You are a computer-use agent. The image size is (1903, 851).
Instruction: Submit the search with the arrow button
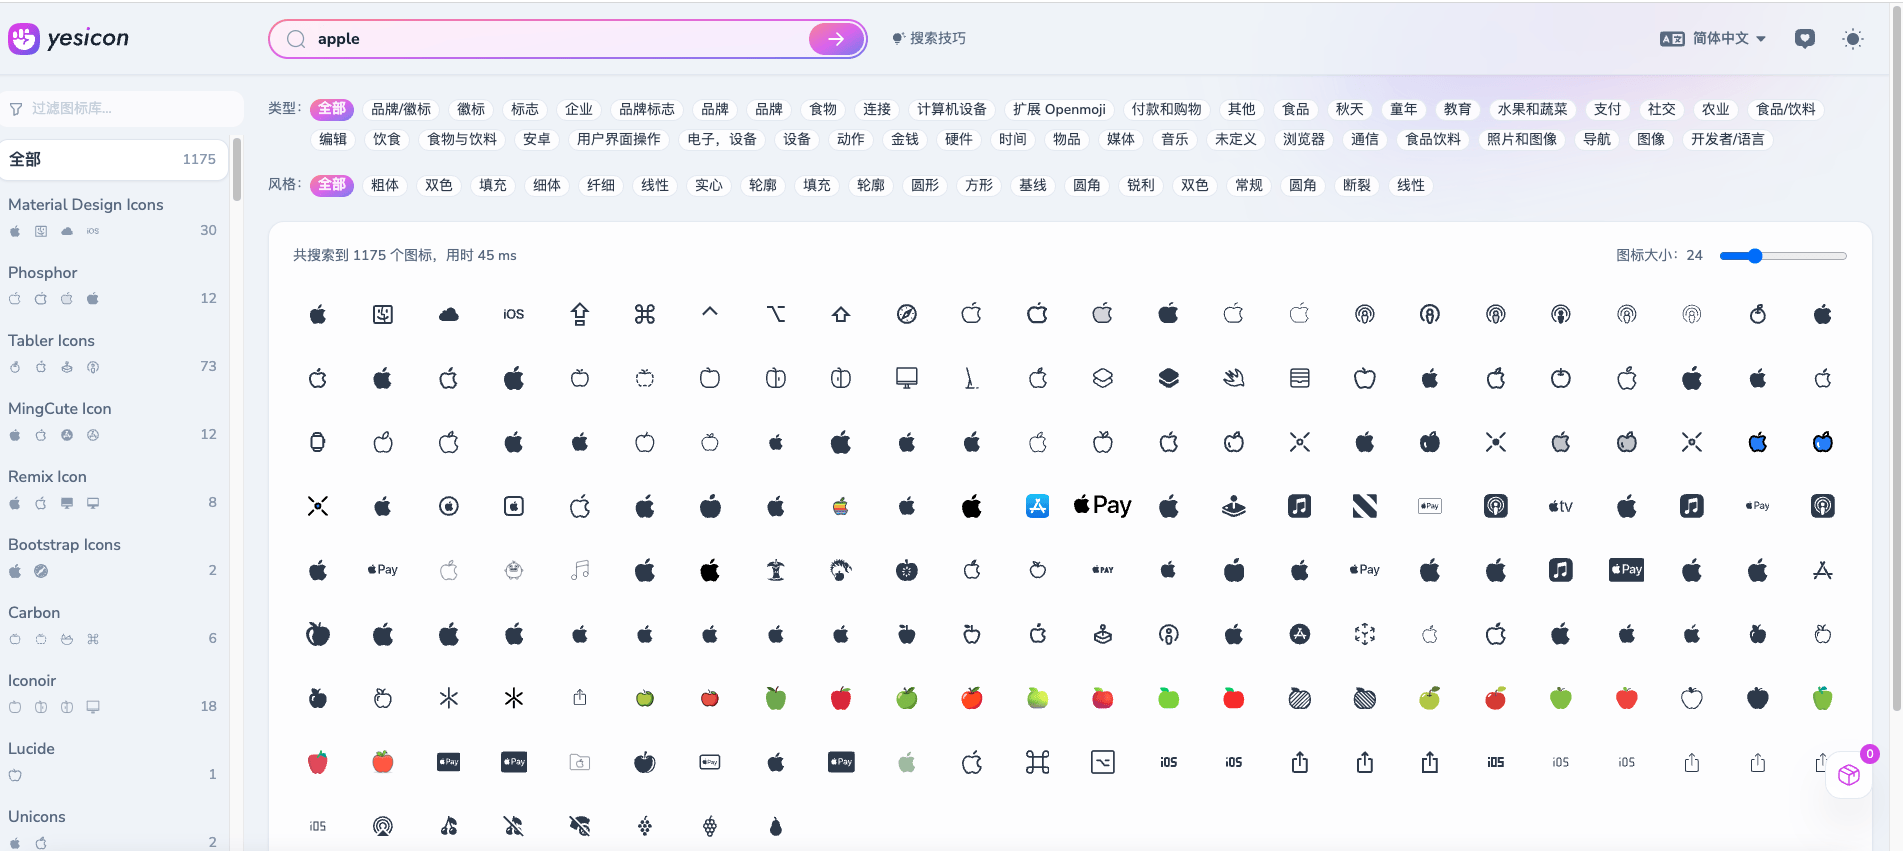pyautogui.click(x=836, y=39)
